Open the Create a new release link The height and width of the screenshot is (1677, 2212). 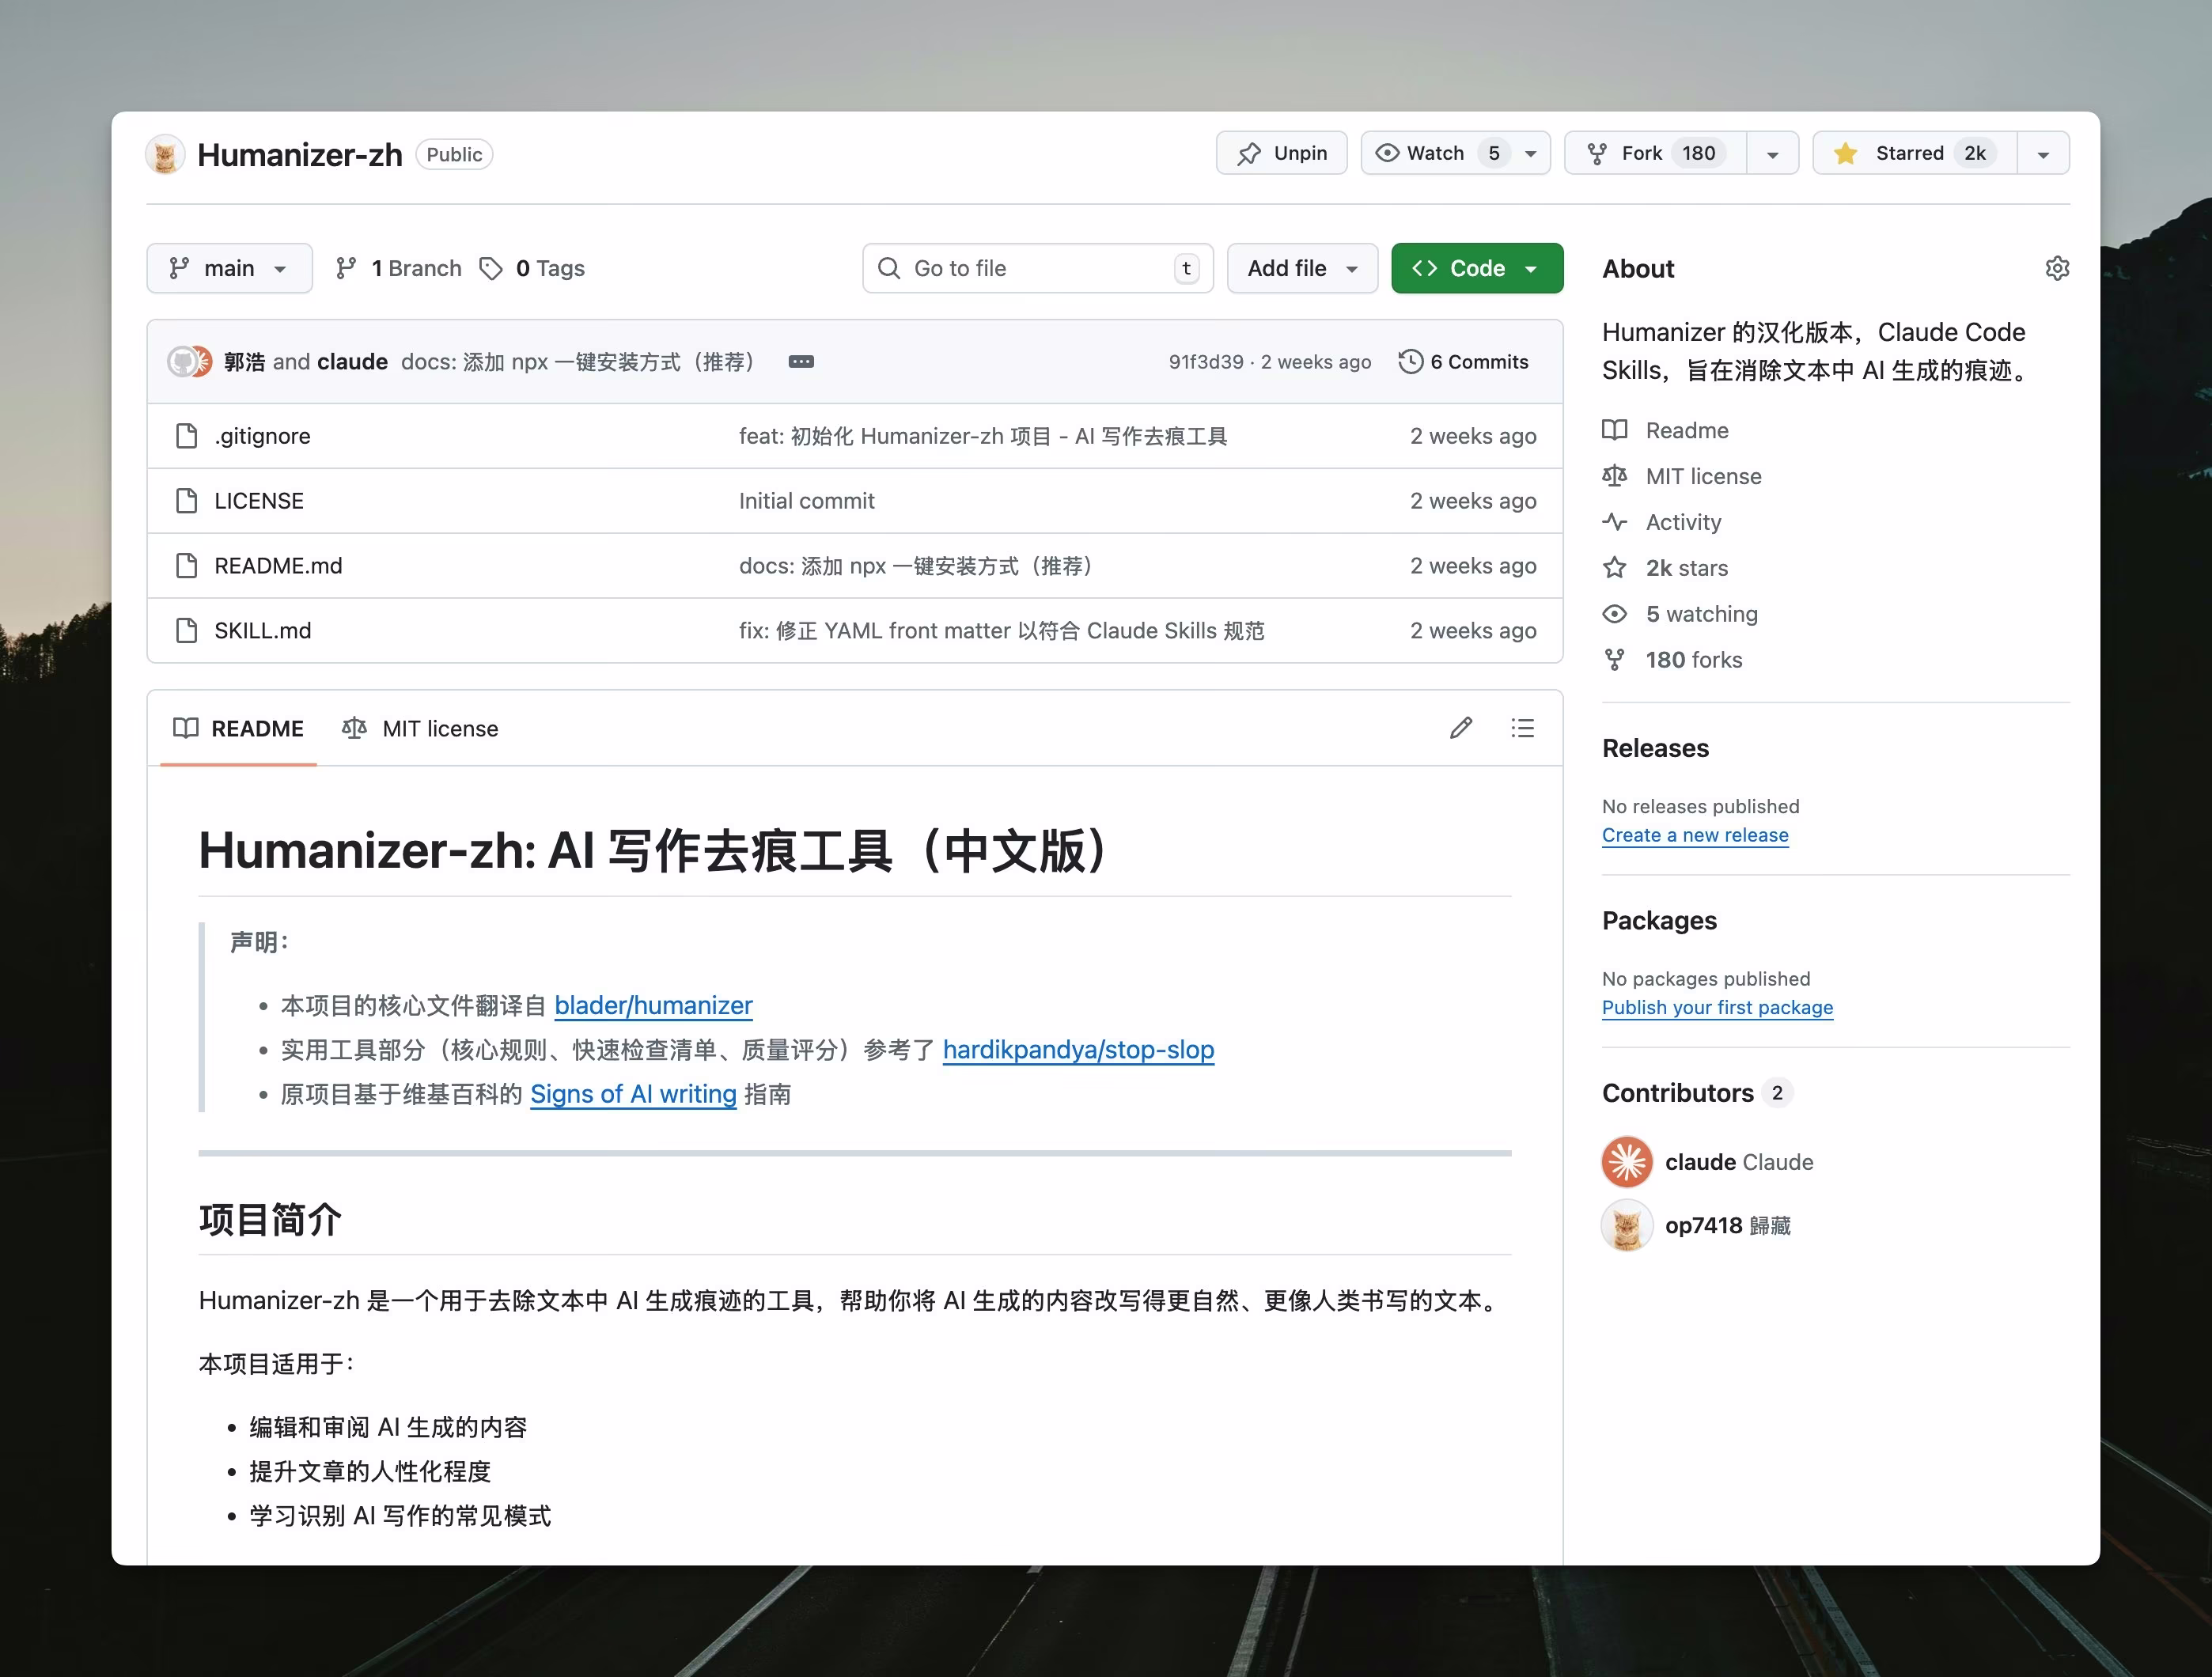pyautogui.click(x=1695, y=835)
